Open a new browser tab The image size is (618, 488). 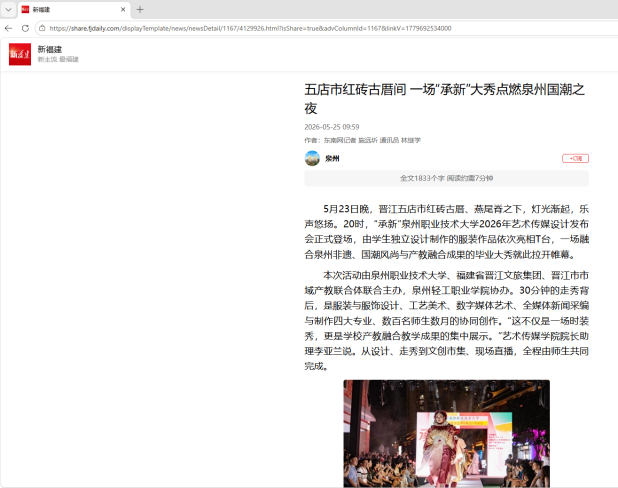click(x=140, y=9)
